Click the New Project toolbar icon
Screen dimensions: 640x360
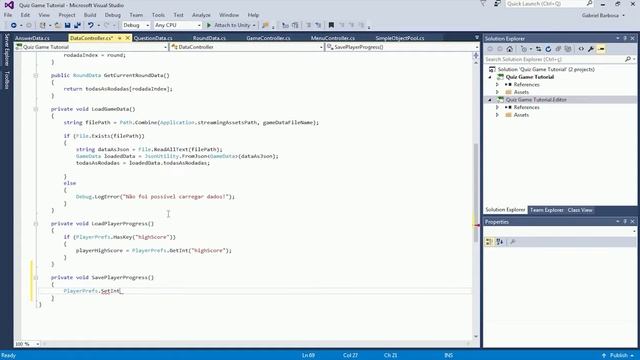42,25
